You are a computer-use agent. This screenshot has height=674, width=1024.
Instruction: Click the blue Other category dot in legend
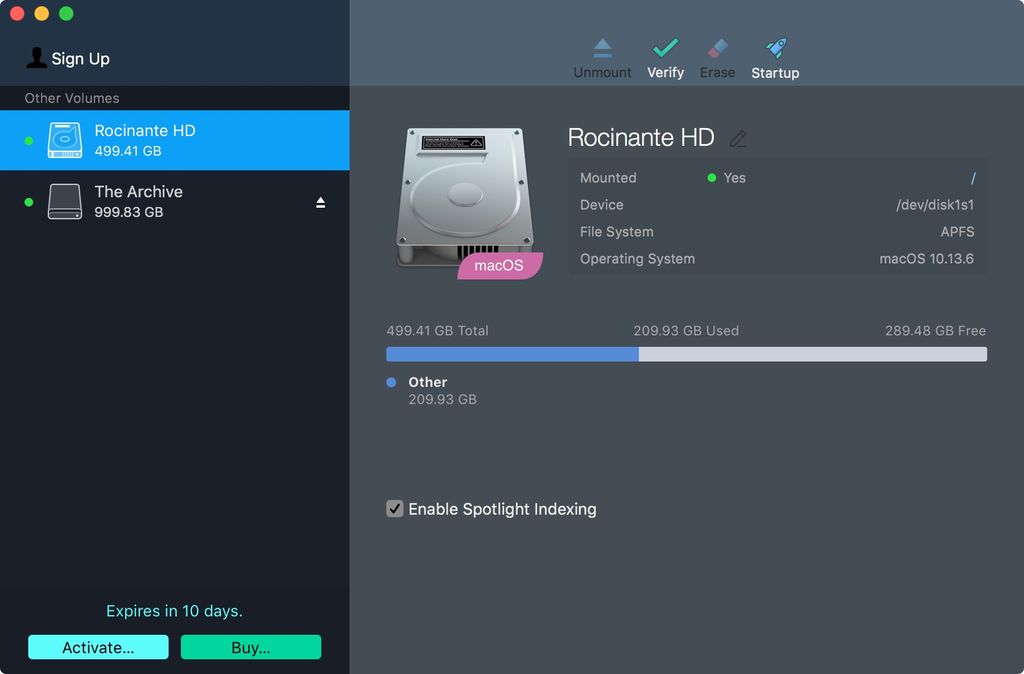pyautogui.click(x=390, y=382)
